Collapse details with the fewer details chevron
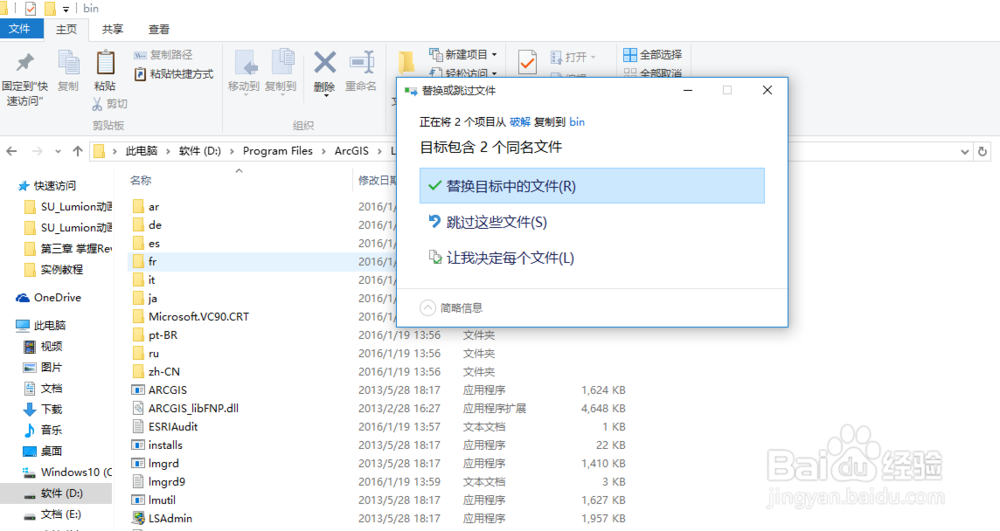Viewport: 1000px width, 531px height. (427, 308)
